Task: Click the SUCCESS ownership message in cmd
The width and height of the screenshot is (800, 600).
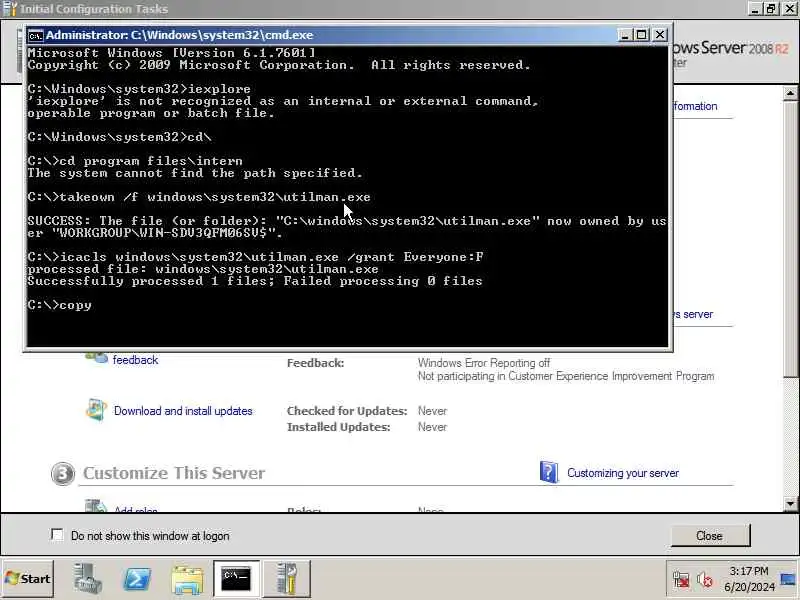Action: [x=347, y=227]
